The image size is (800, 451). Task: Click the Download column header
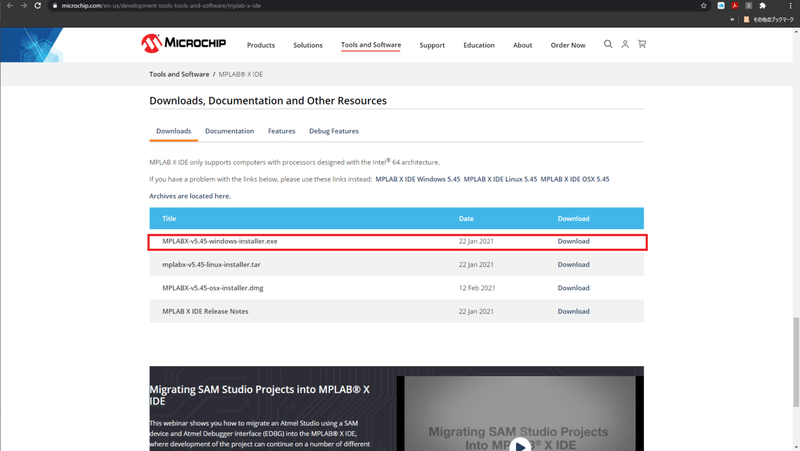point(573,218)
